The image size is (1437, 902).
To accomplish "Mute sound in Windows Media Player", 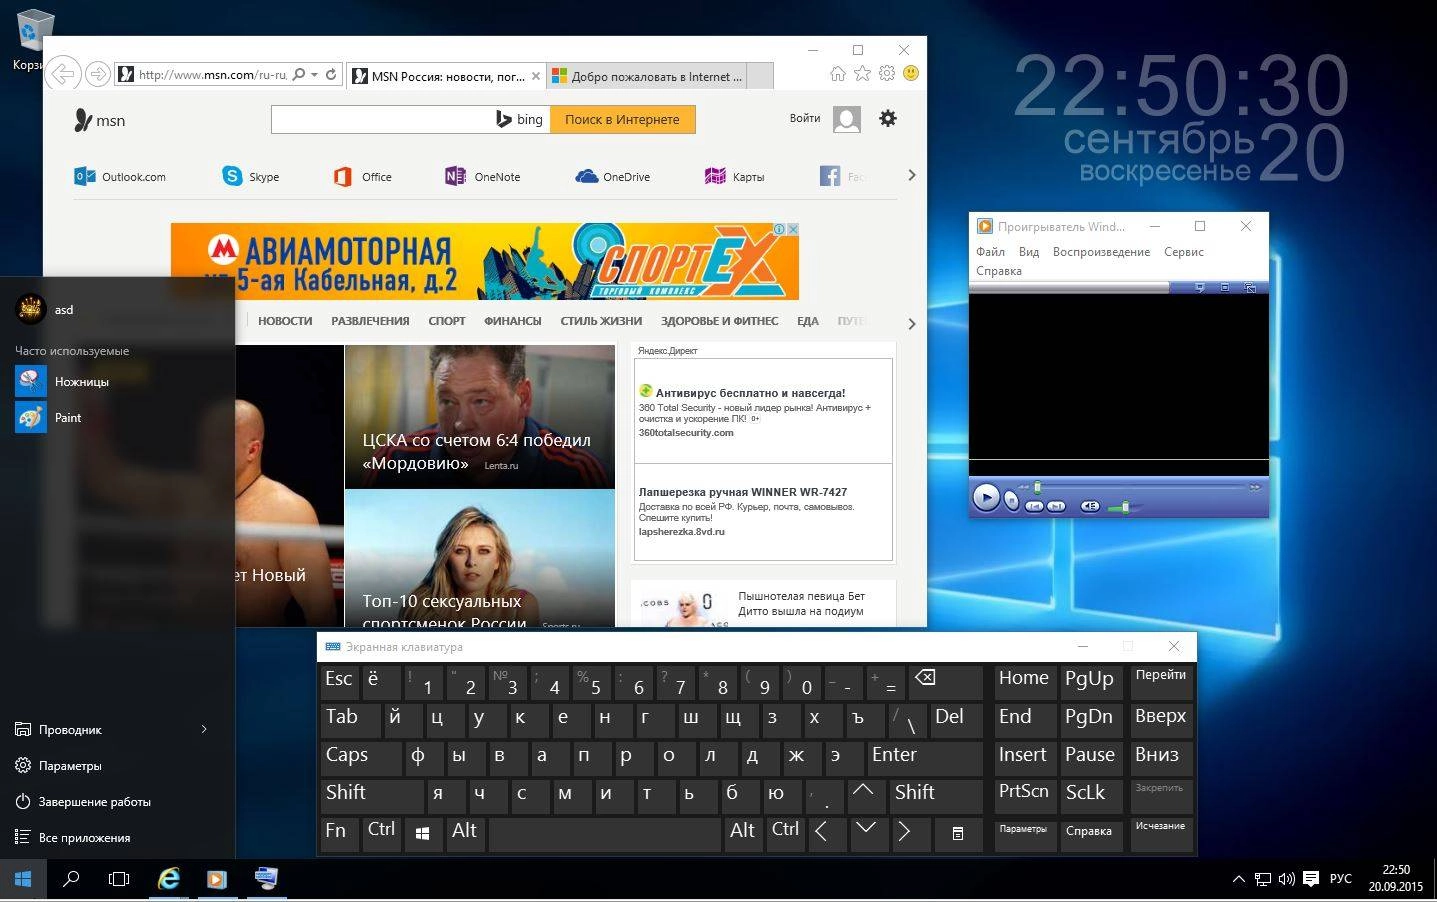I will point(1090,506).
